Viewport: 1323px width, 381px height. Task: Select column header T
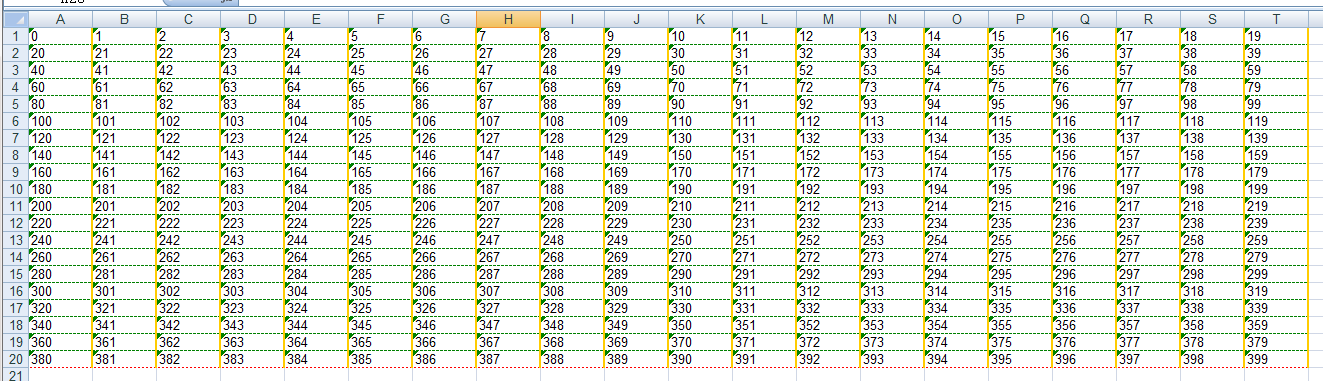pyautogui.click(x=1276, y=19)
